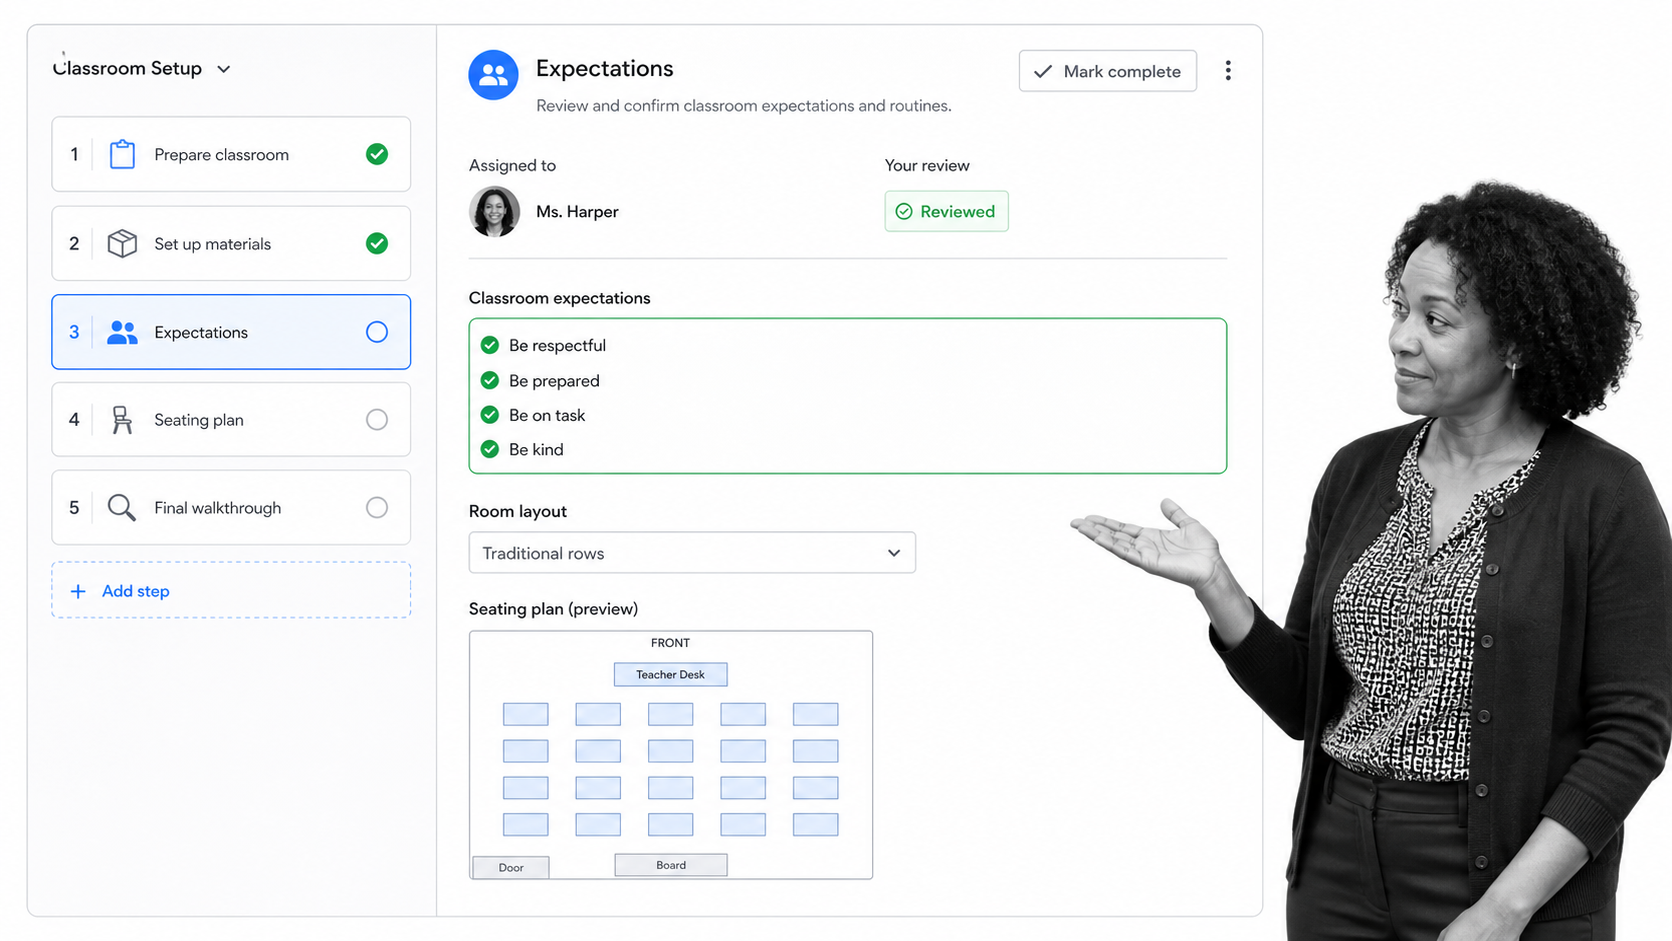
Task: Select the Seating plan step
Action: (231, 420)
